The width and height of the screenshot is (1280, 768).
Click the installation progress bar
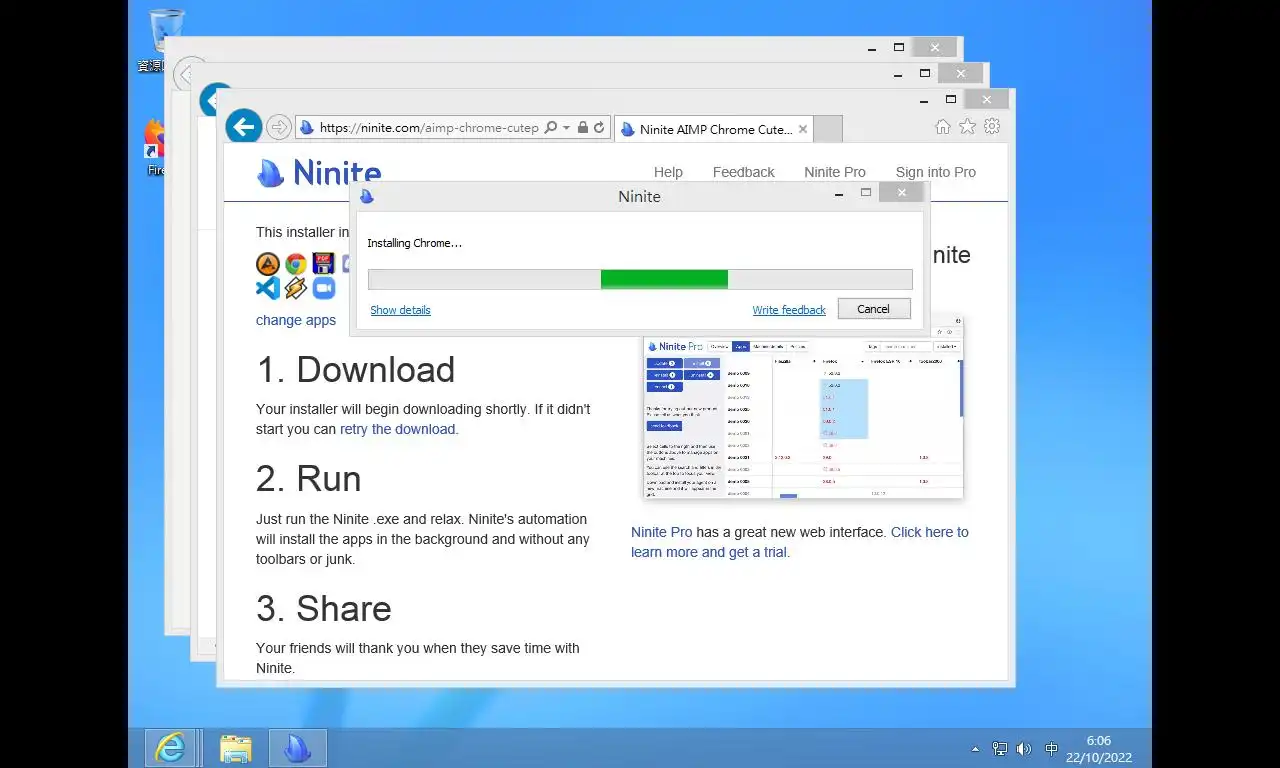[x=640, y=279]
